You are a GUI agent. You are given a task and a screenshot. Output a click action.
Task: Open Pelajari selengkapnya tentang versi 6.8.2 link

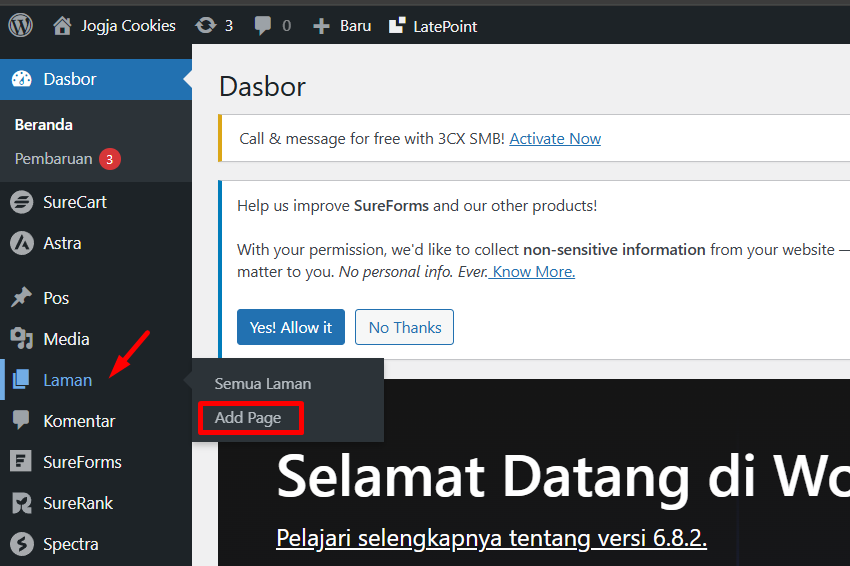pyautogui.click(x=492, y=538)
